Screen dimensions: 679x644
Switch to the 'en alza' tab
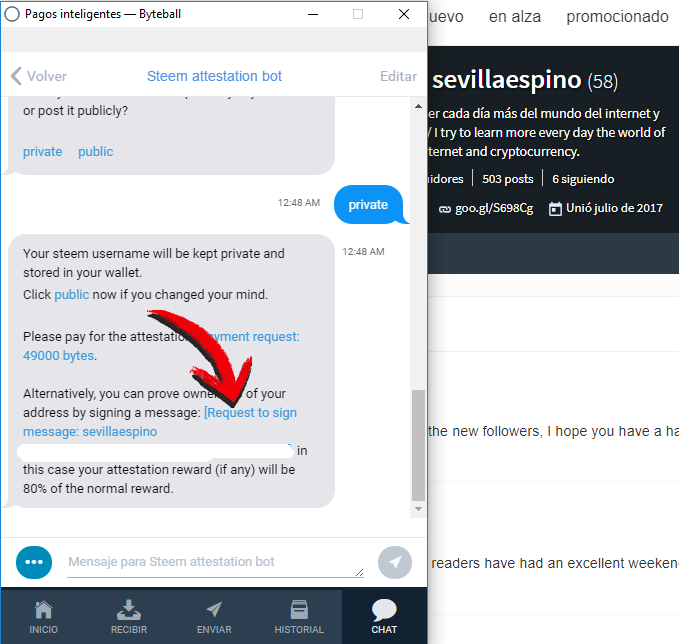point(514,16)
